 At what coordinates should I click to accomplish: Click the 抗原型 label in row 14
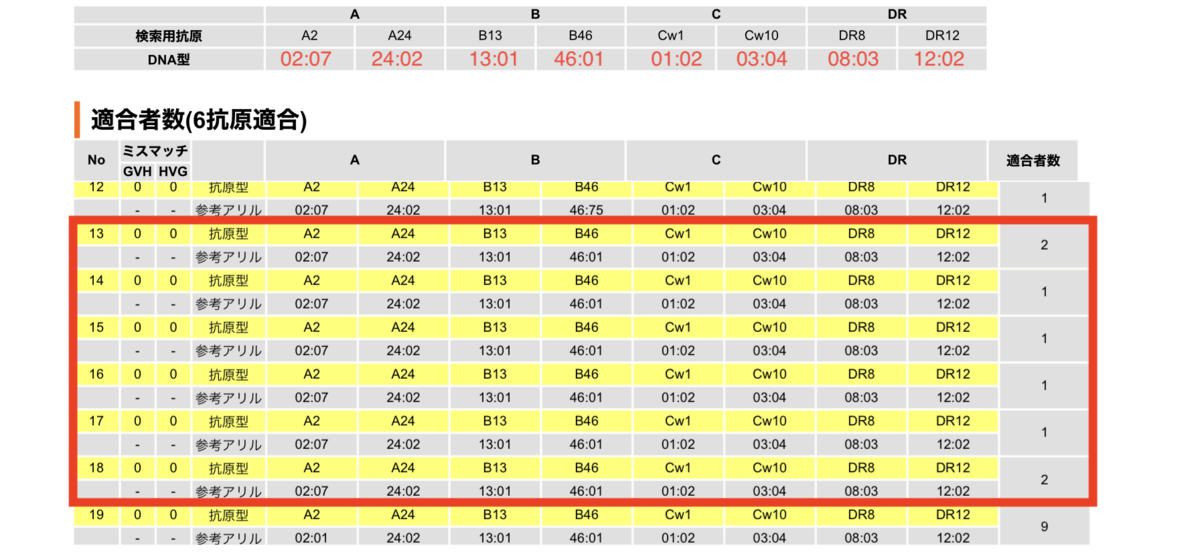tap(228, 281)
